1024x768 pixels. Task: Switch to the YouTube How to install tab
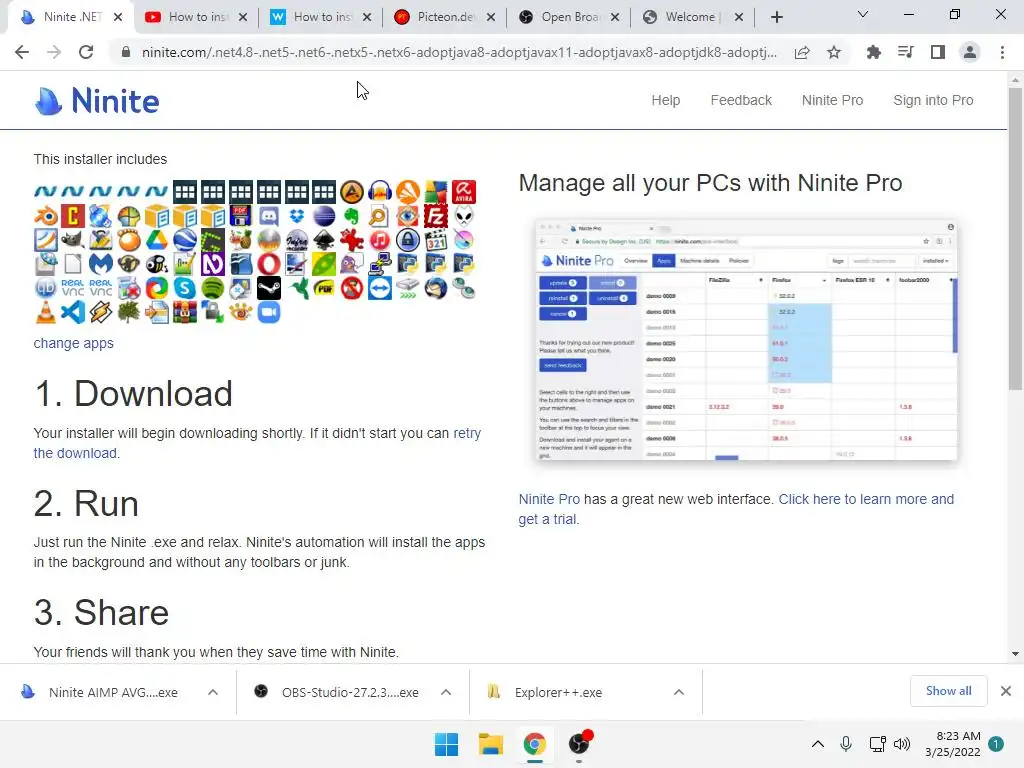pos(197,17)
